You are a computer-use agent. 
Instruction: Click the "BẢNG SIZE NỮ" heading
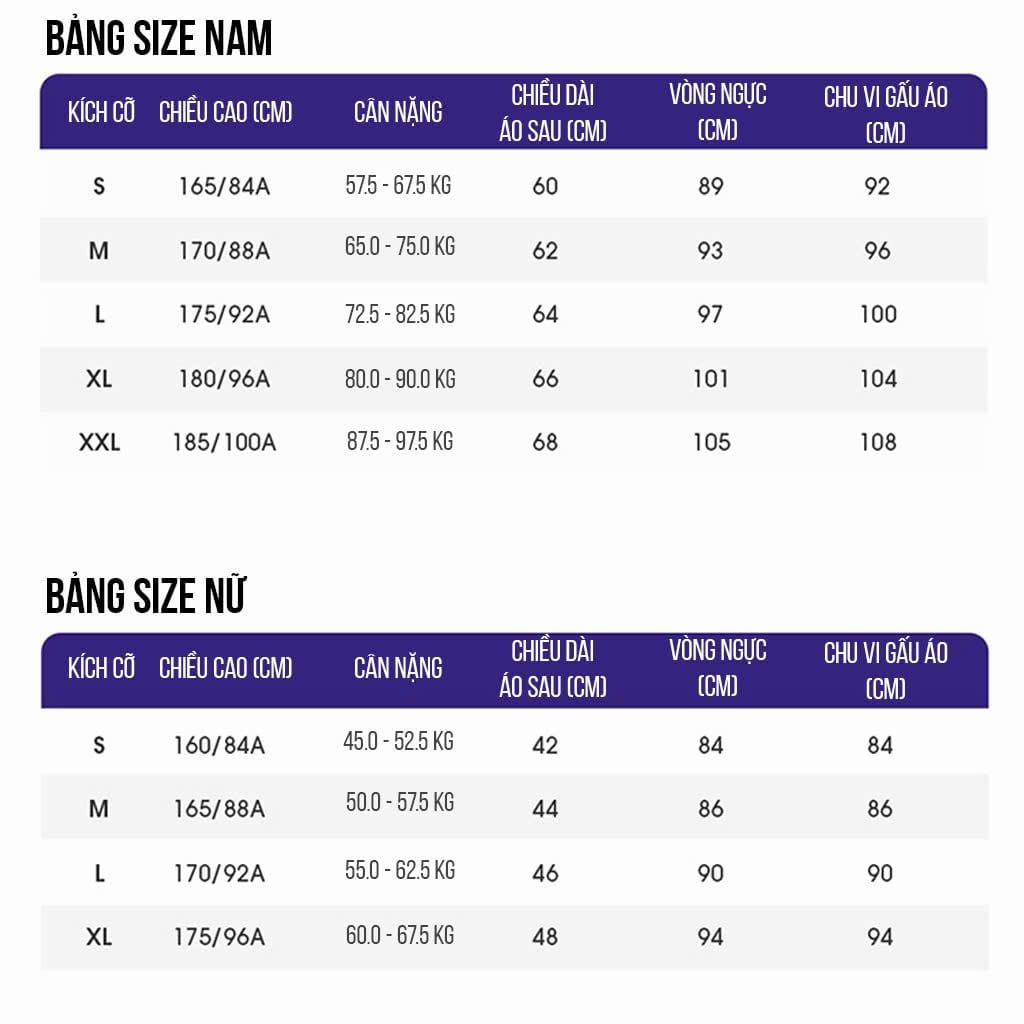pos(146,597)
